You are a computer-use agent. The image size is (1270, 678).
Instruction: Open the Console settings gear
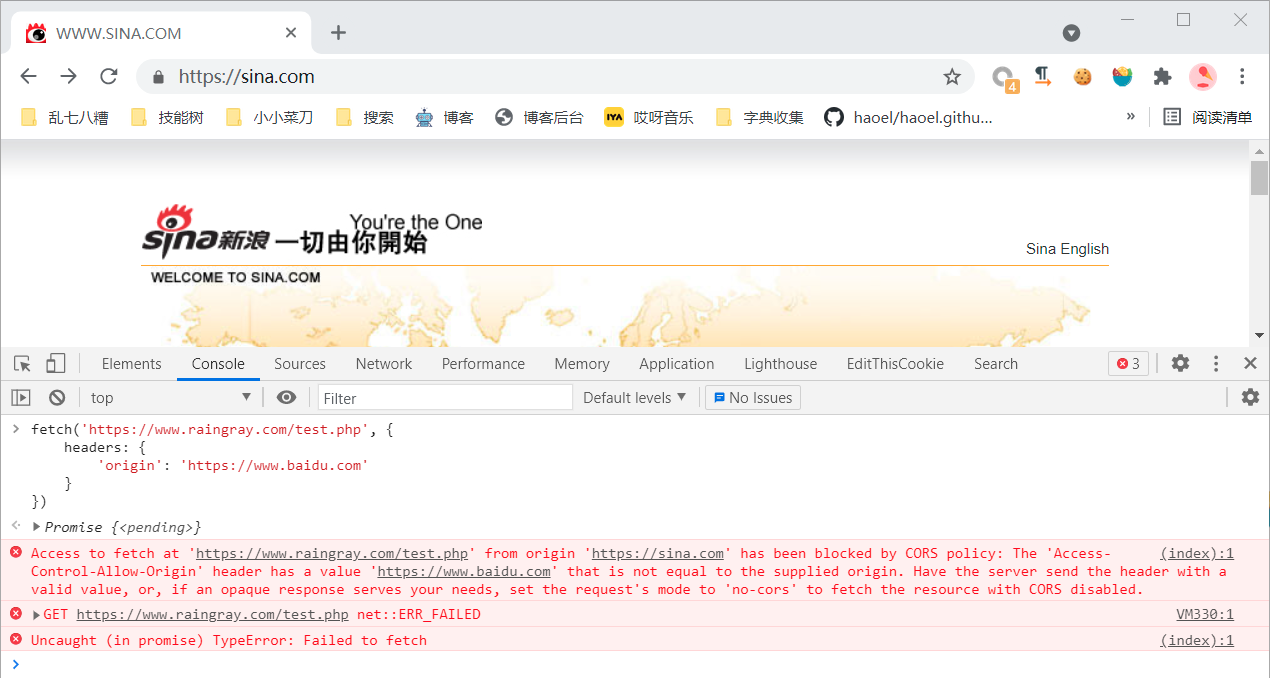coord(1250,397)
